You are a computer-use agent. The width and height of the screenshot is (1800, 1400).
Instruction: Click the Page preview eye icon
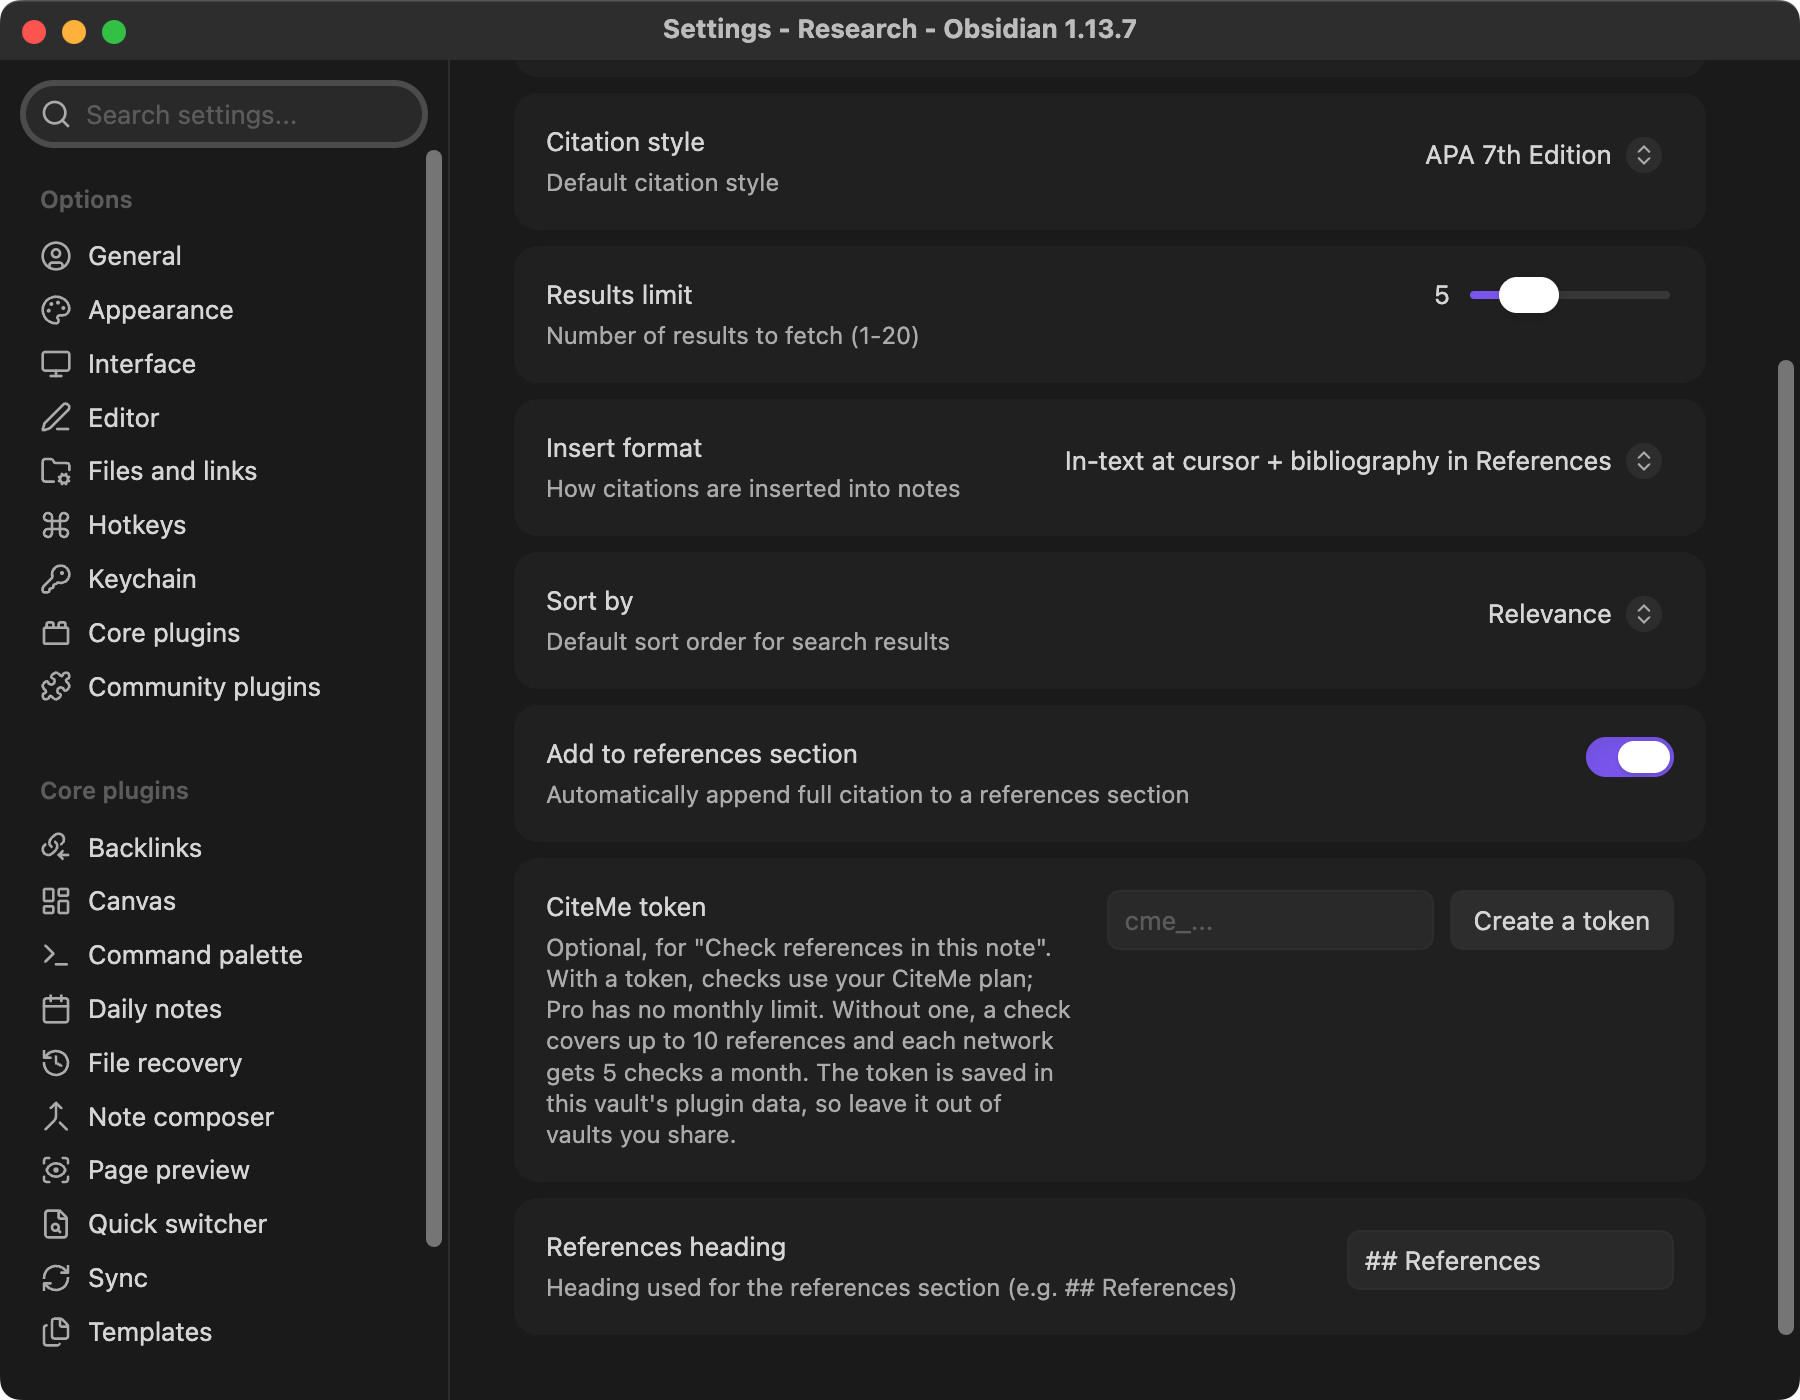[x=56, y=1170]
